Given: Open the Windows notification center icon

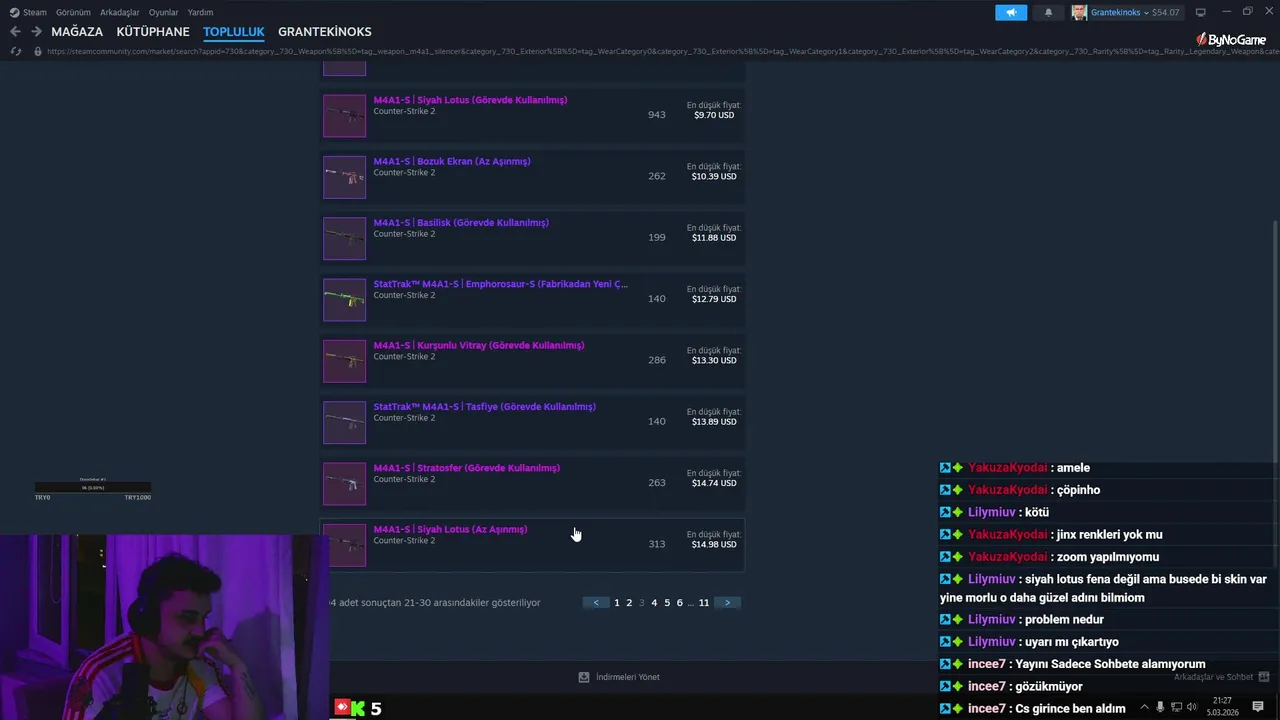Looking at the screenshot, I should point(1258,707).
